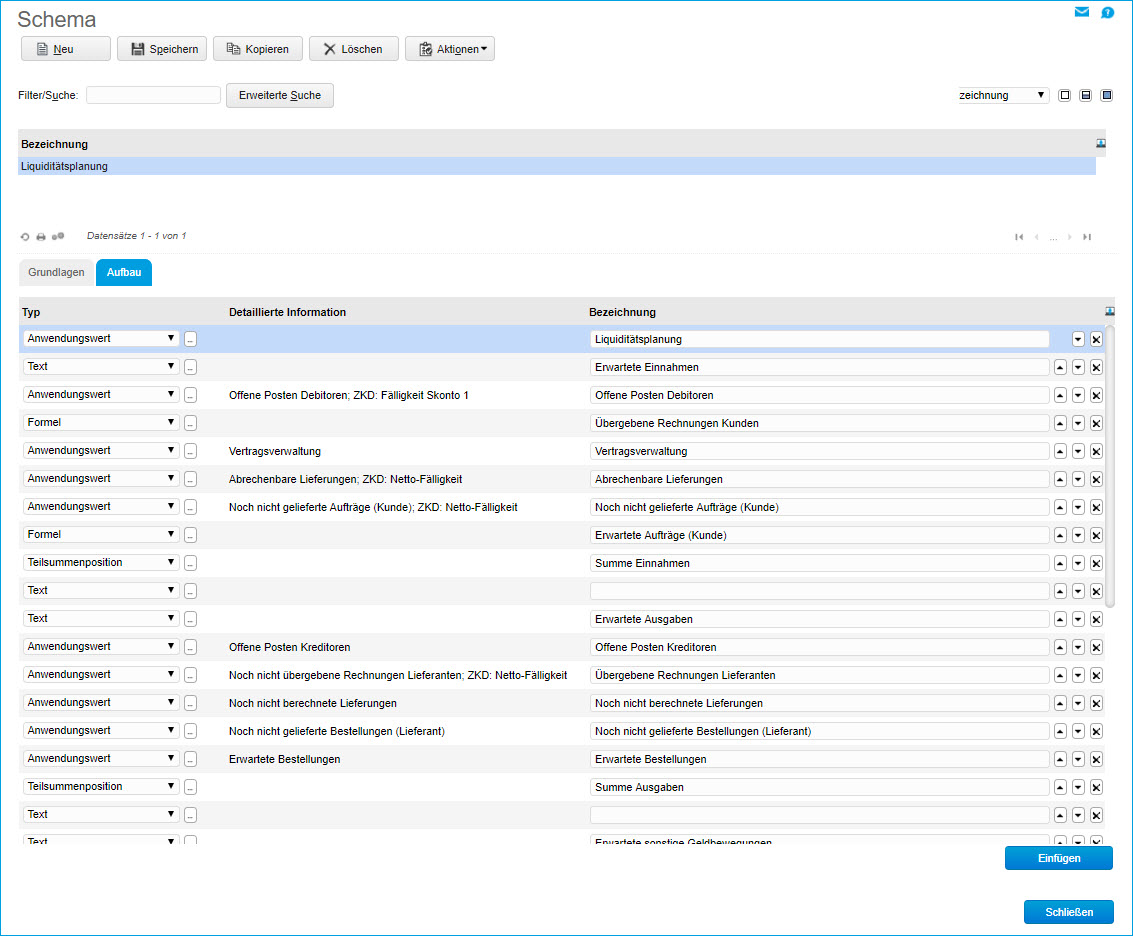Screen dimensions: 1133x936
Task: Select the full-view layout toggle at top right
Action: 1107,95
